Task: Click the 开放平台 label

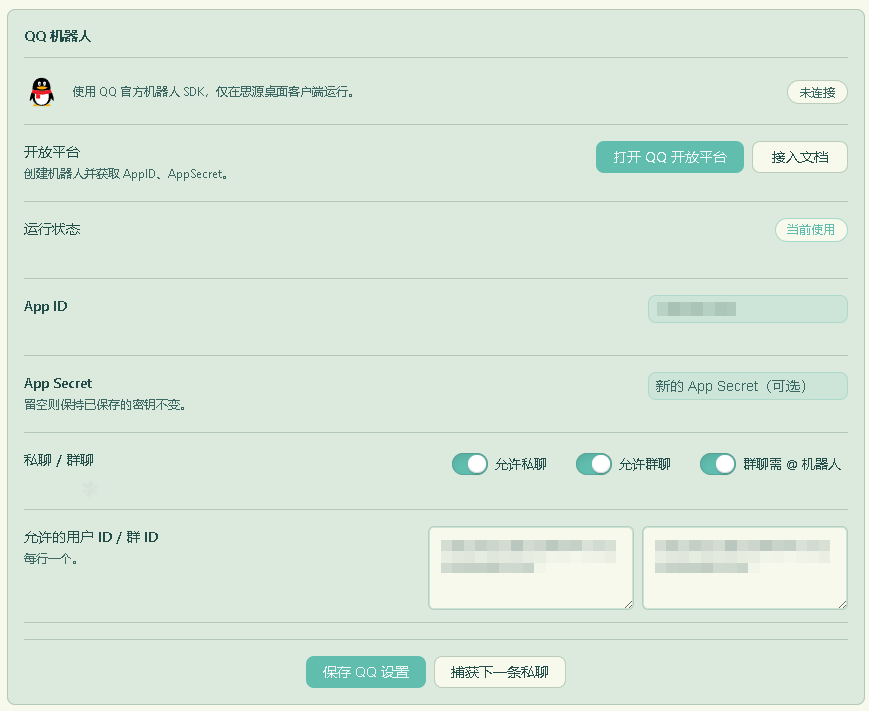Action: coord(52,152)
